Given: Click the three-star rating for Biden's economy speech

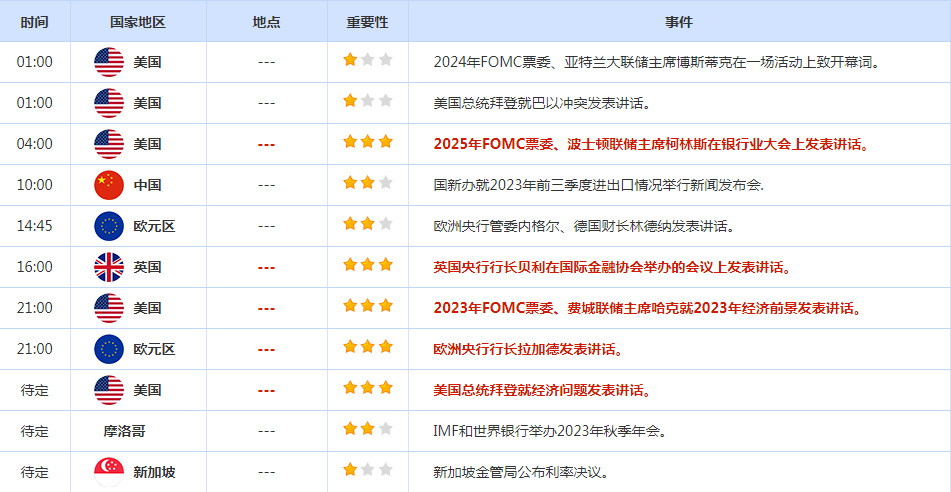Looking at the screenshot, I should coord(368,388).
